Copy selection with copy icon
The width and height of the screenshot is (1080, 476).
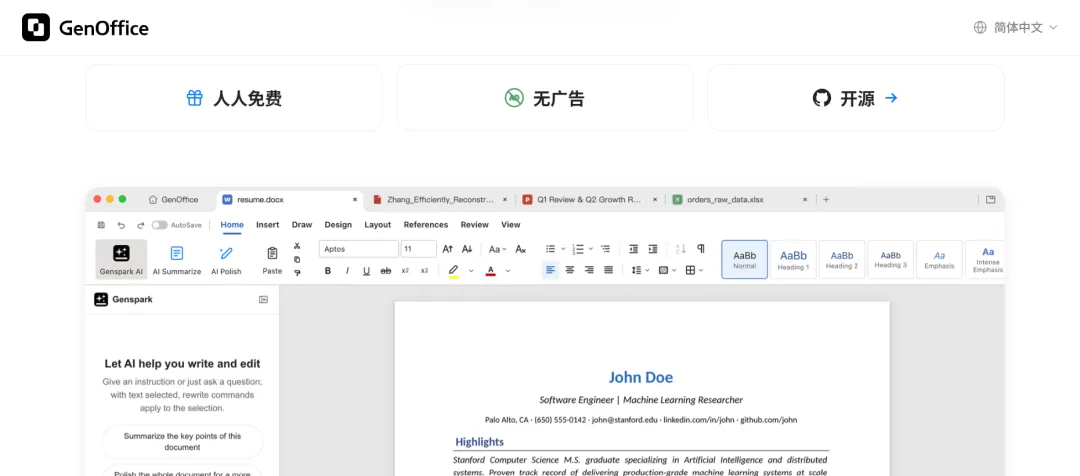pos(297,260)
